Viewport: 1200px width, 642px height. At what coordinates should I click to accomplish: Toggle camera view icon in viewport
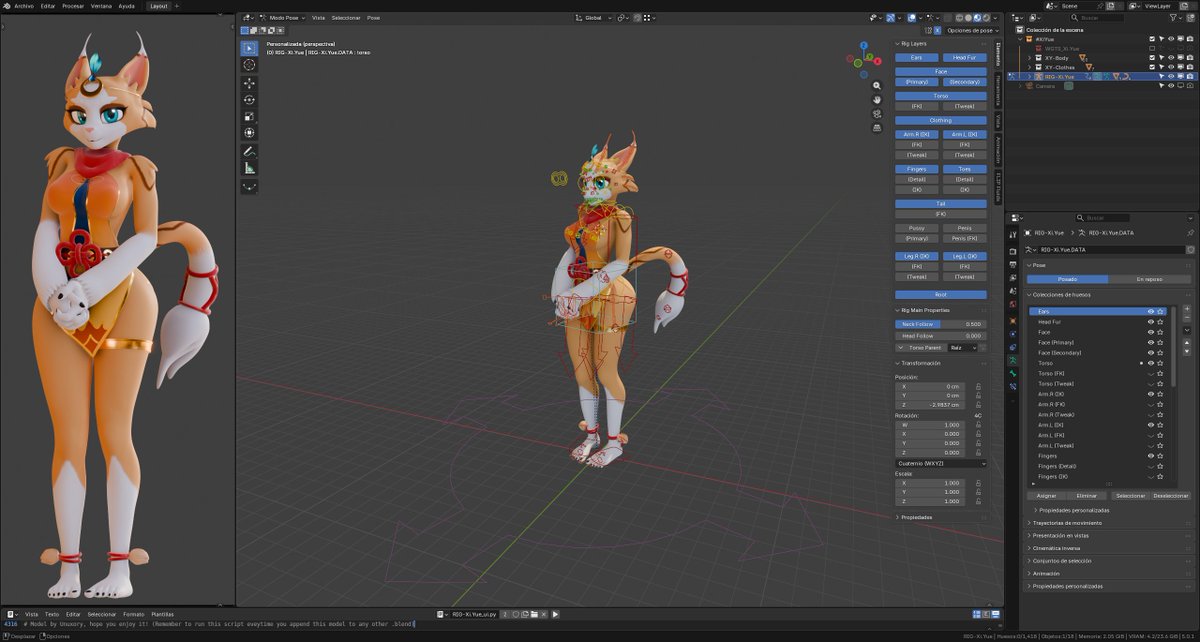coord(877,114)
